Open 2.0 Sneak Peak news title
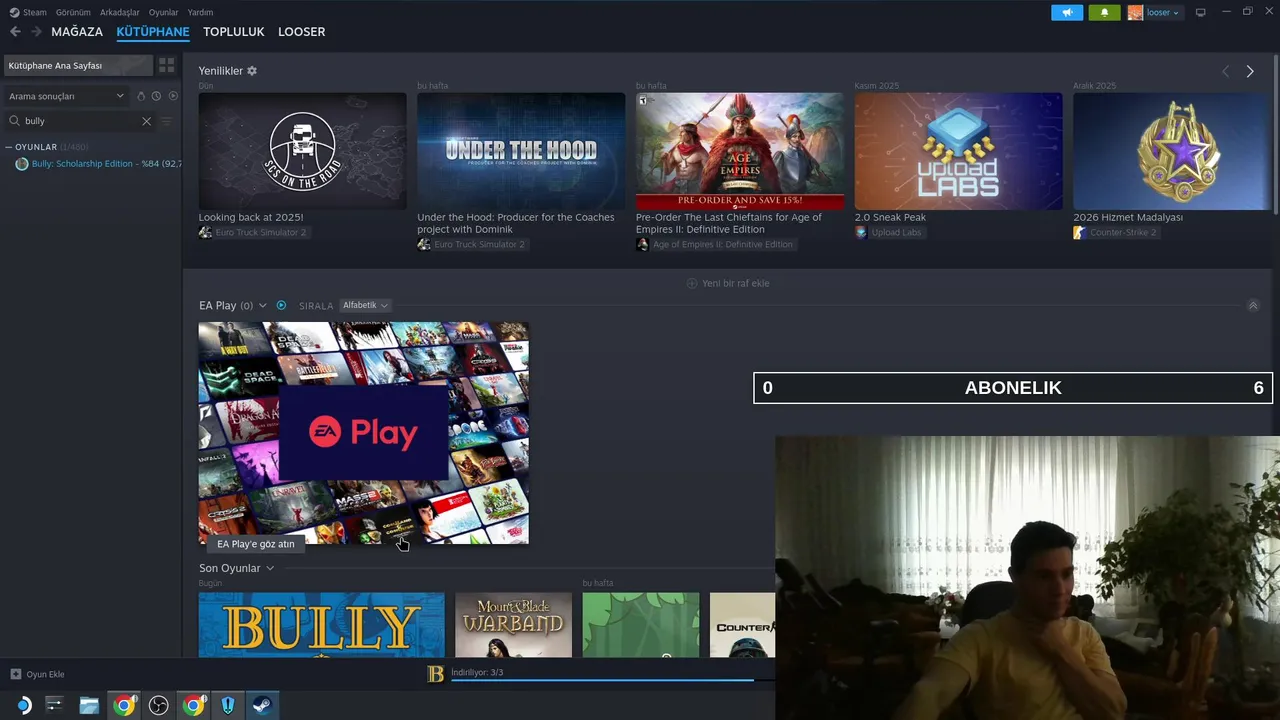Screen dimensions: 1280x720 click(890, 217)
